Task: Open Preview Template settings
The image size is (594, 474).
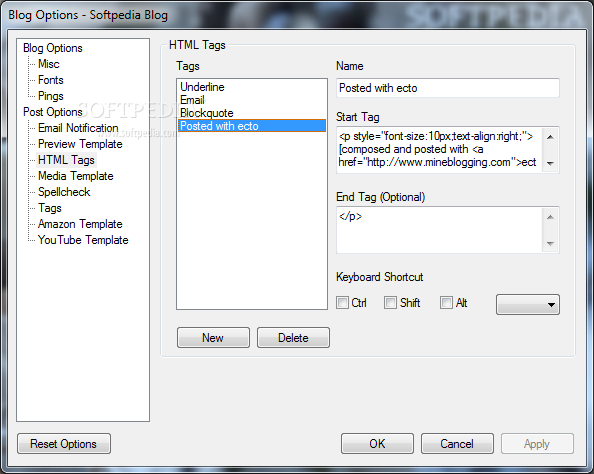Action: pos(80,144)
